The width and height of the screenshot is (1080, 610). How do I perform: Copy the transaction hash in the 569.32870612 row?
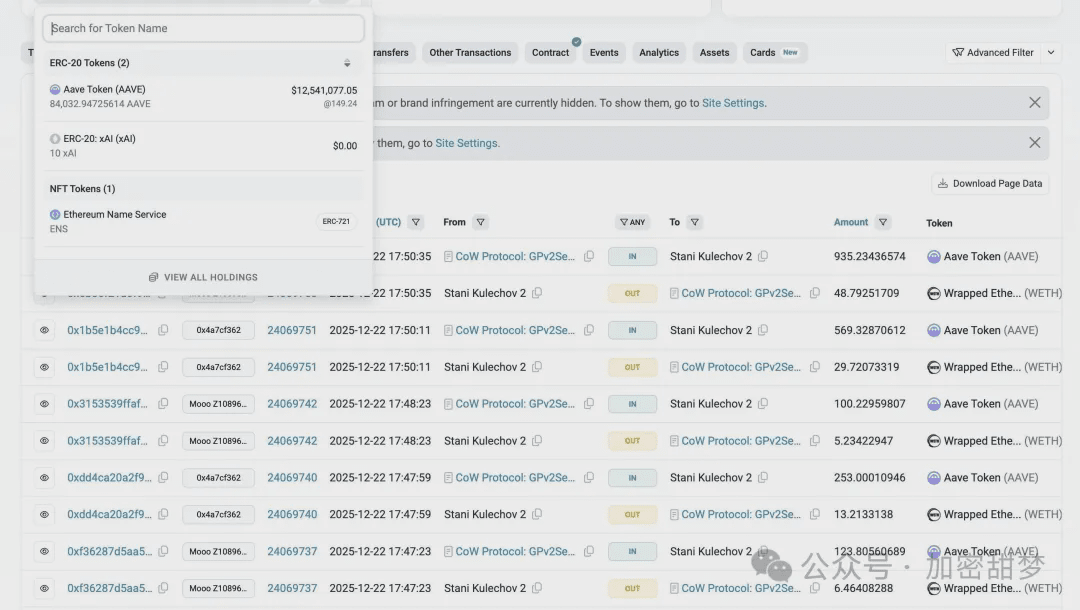click(163, 330)
